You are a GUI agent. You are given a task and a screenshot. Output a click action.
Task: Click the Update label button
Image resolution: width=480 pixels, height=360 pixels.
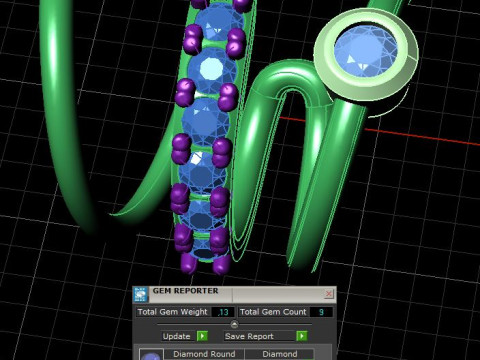177,336
